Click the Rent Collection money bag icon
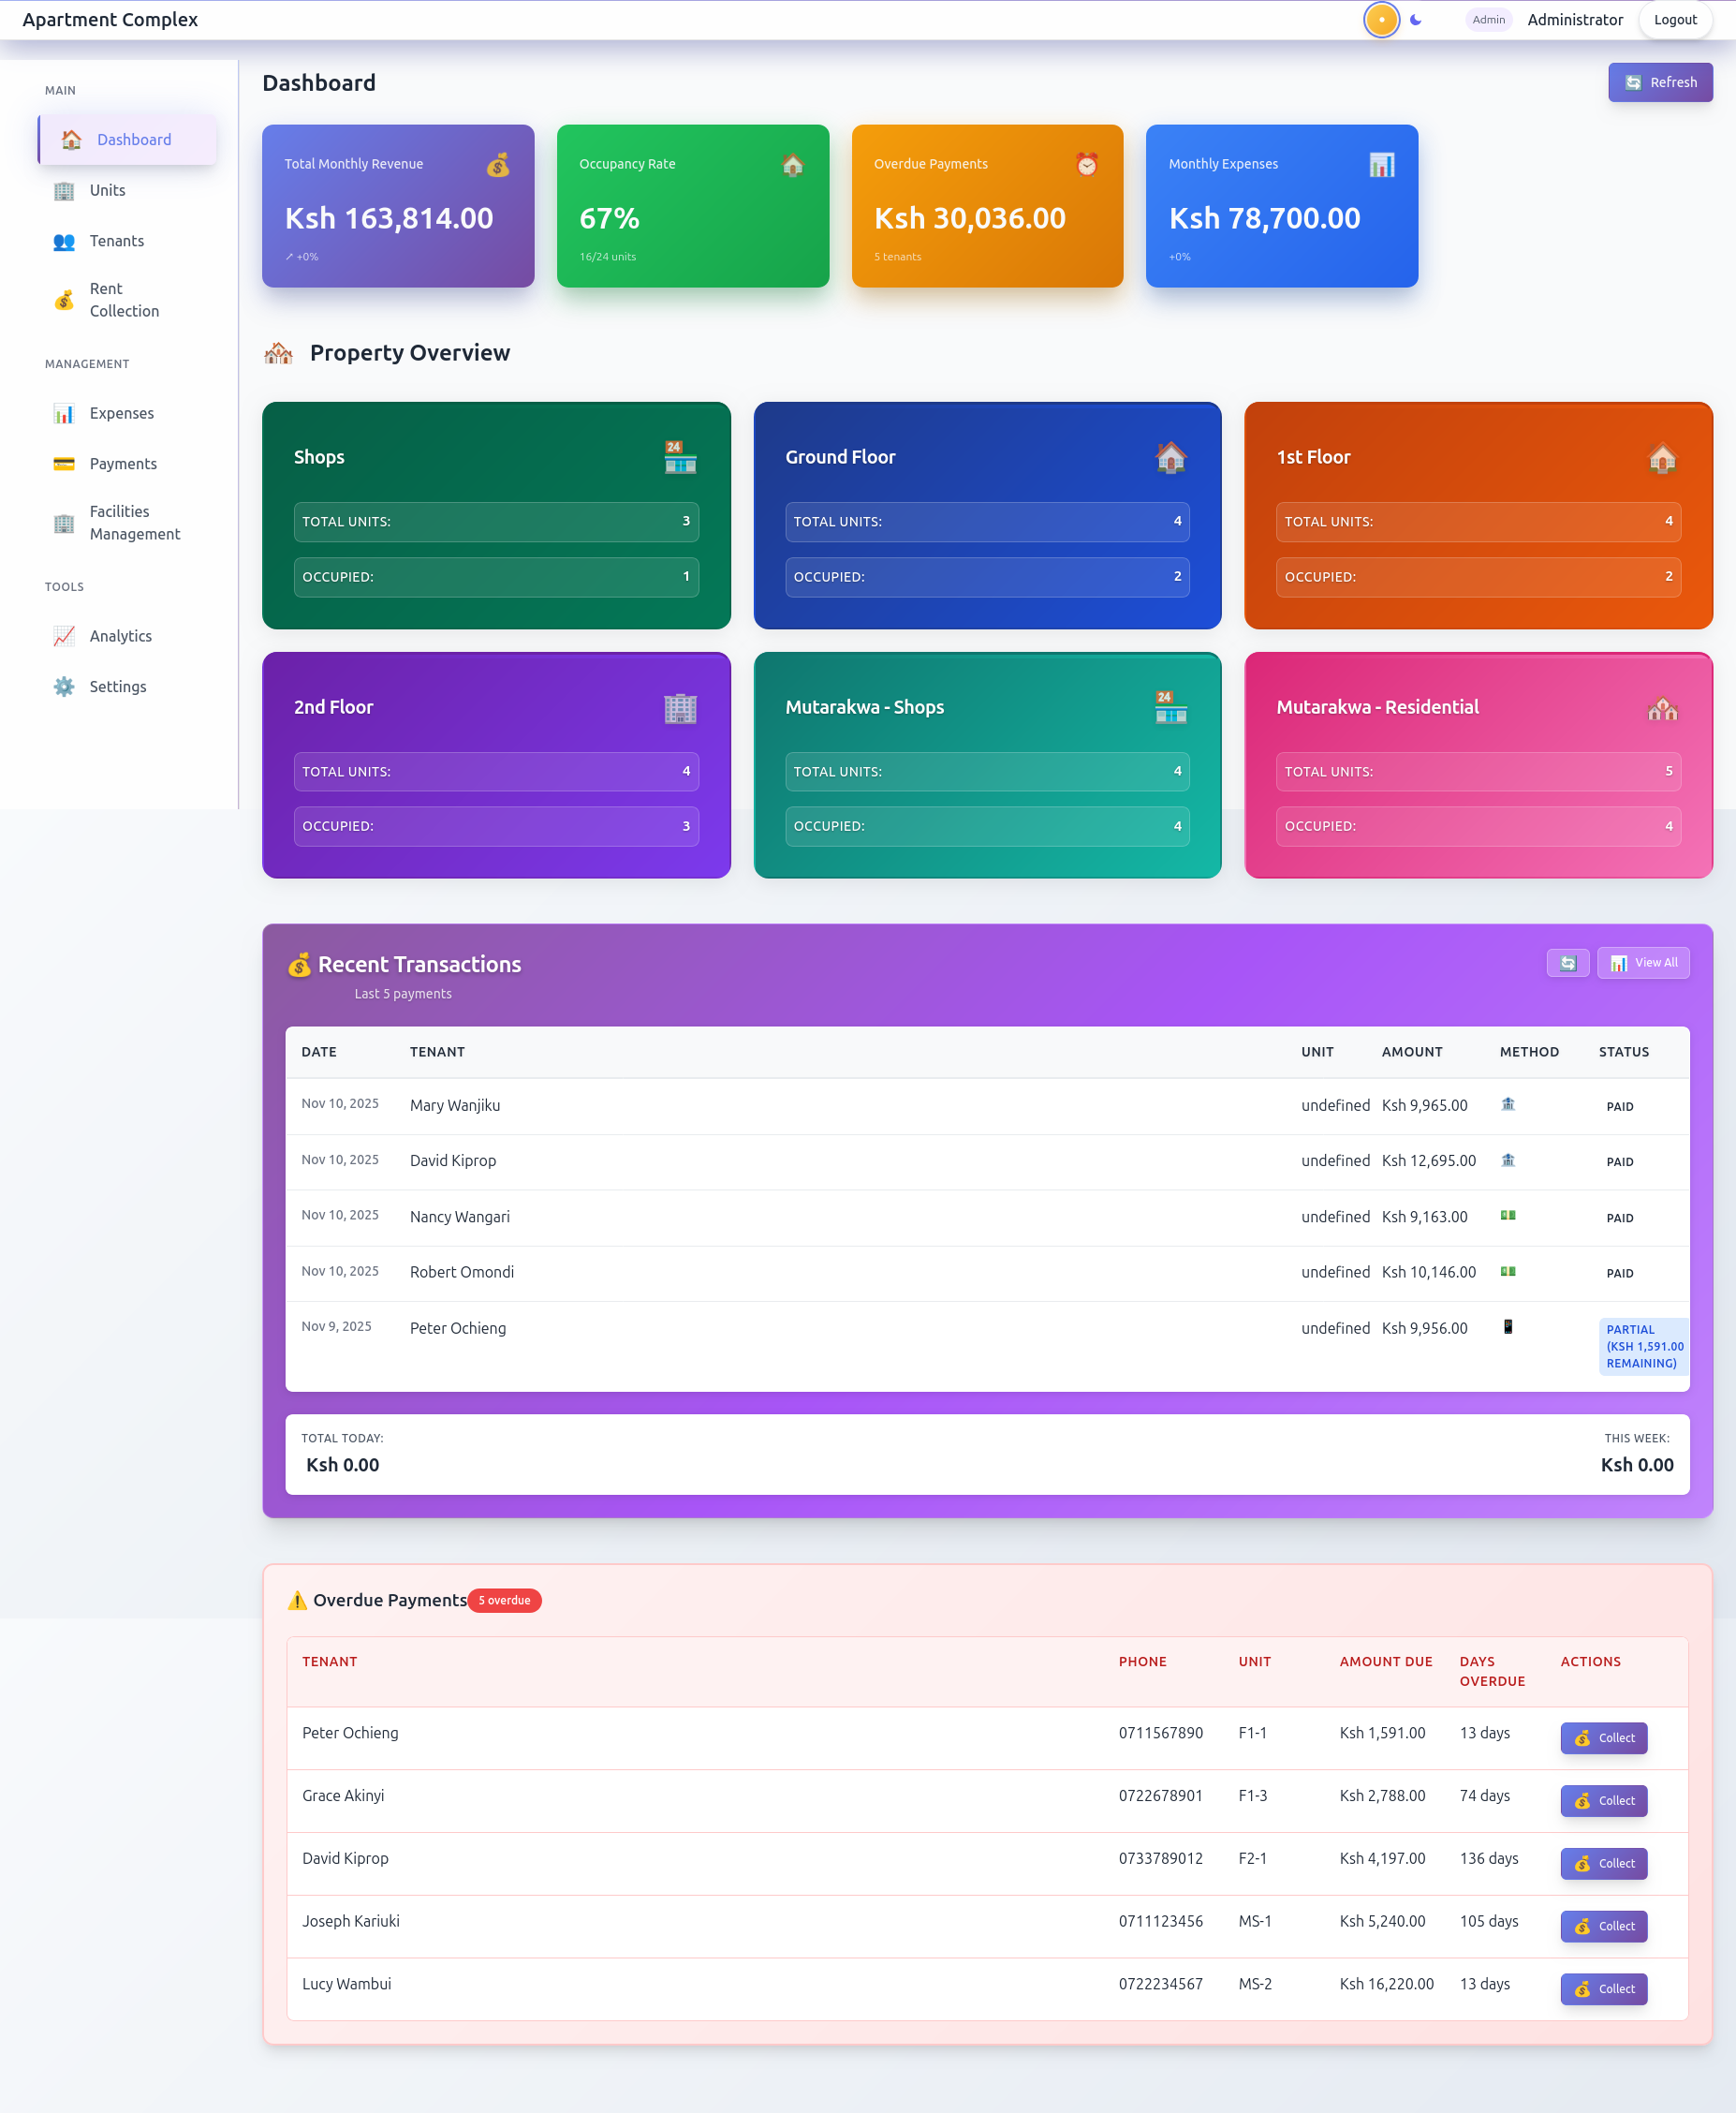1736x2113 pixels. pyautogui.click(x=64, y=300)
